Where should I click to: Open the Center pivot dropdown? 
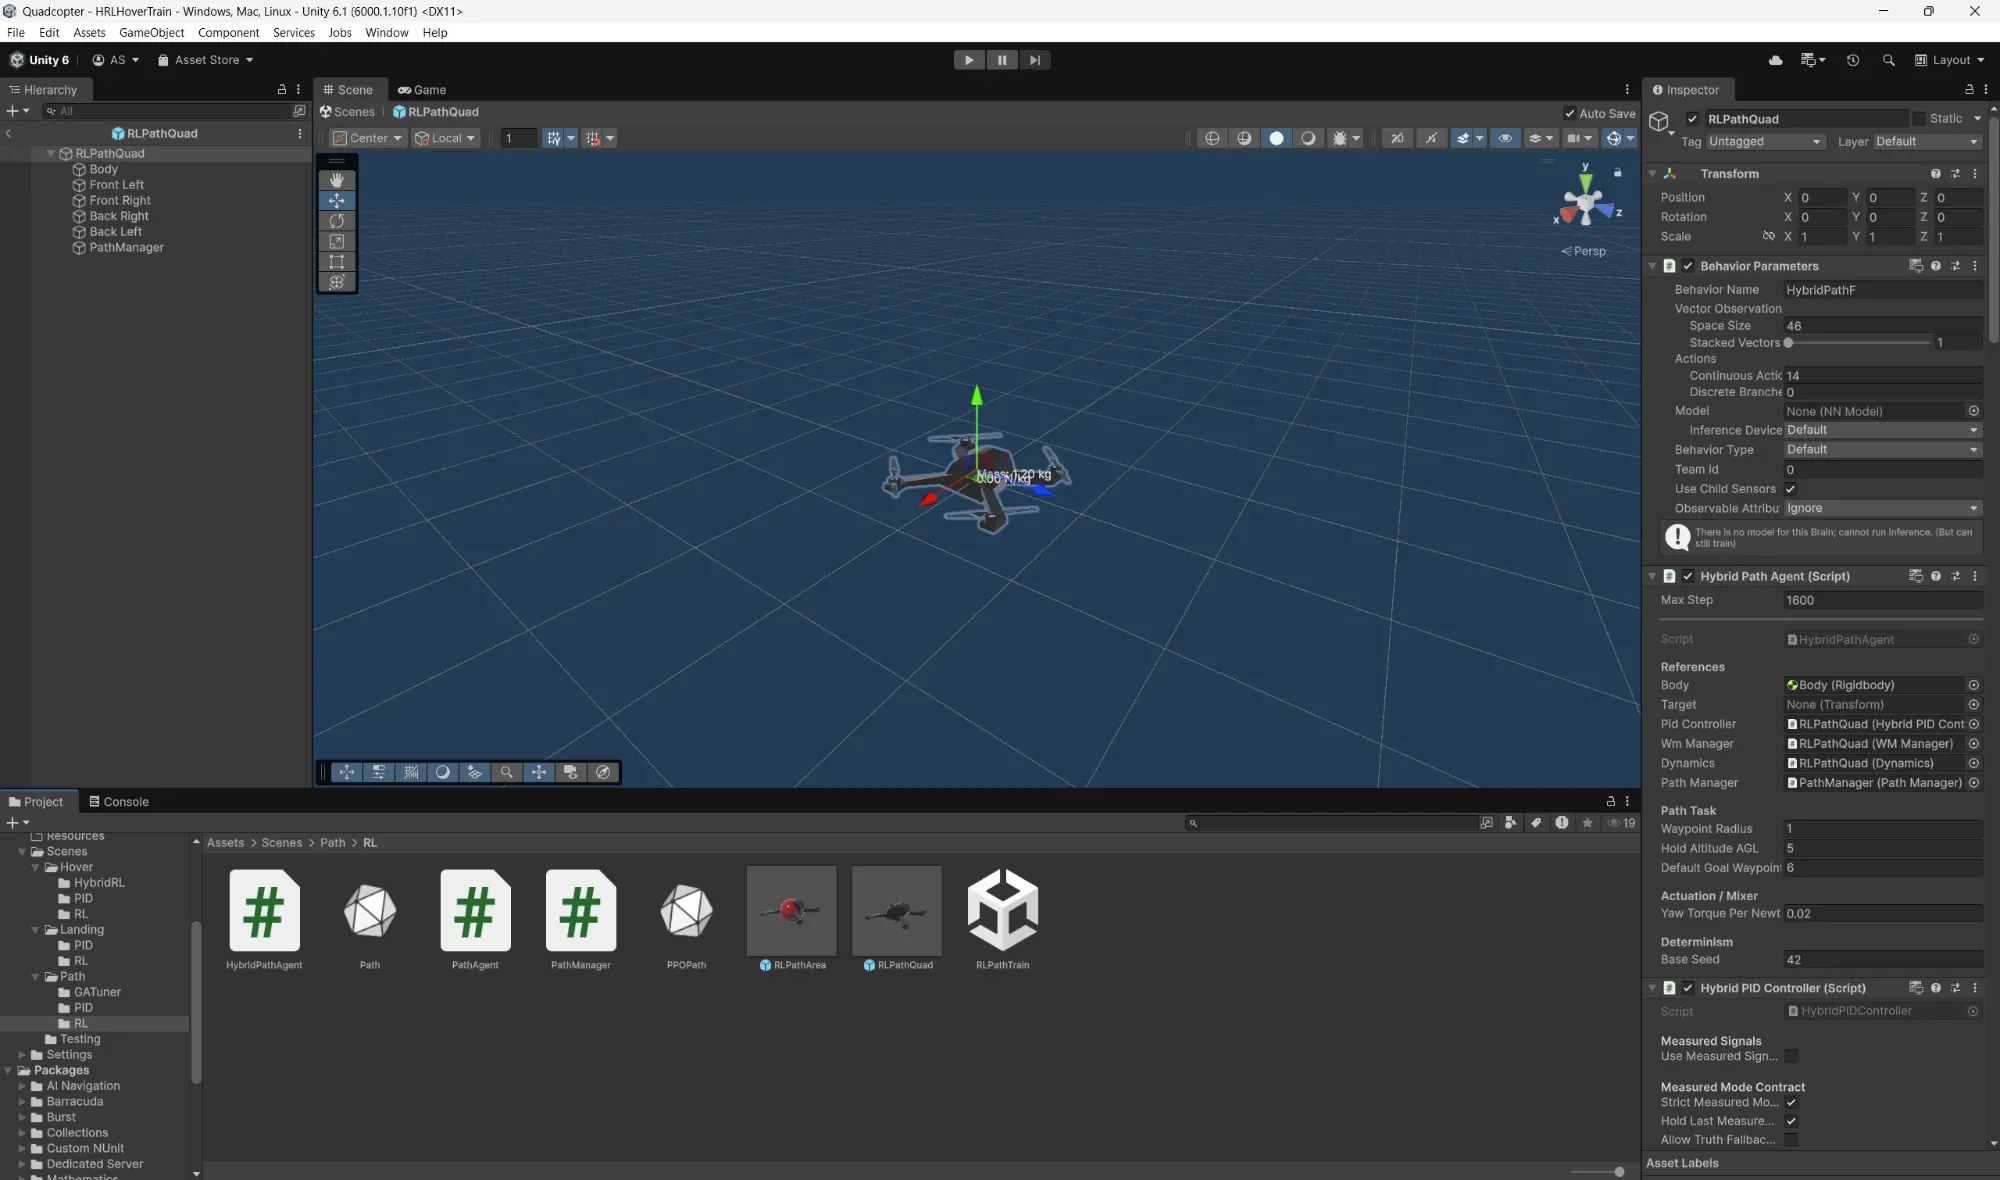pyautogui.click(x=368, y=138)
